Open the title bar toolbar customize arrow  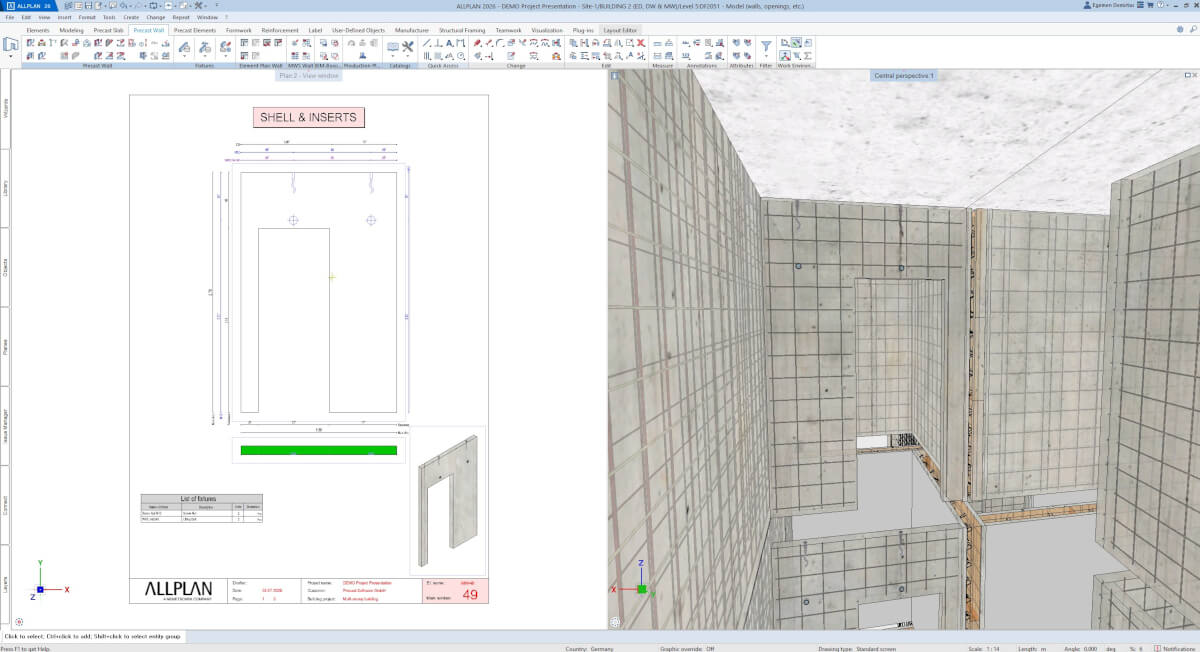point(217,5)
